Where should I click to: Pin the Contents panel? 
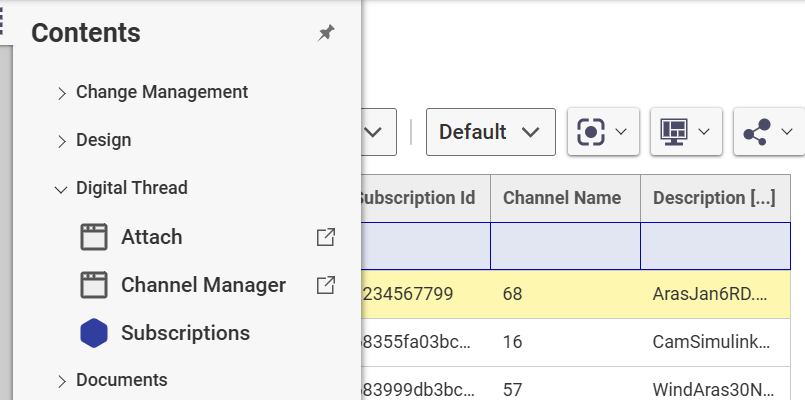[x=326, y=33]
